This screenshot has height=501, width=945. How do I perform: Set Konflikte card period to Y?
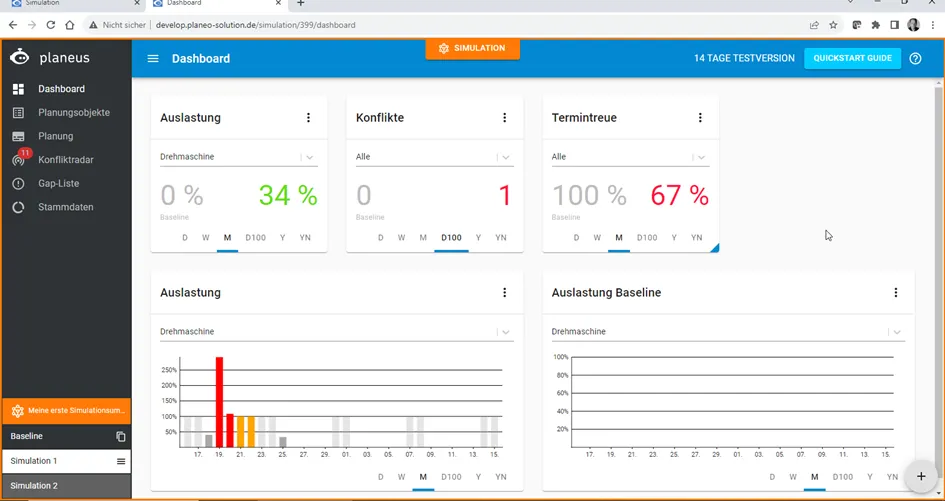[x=479, y=238]
